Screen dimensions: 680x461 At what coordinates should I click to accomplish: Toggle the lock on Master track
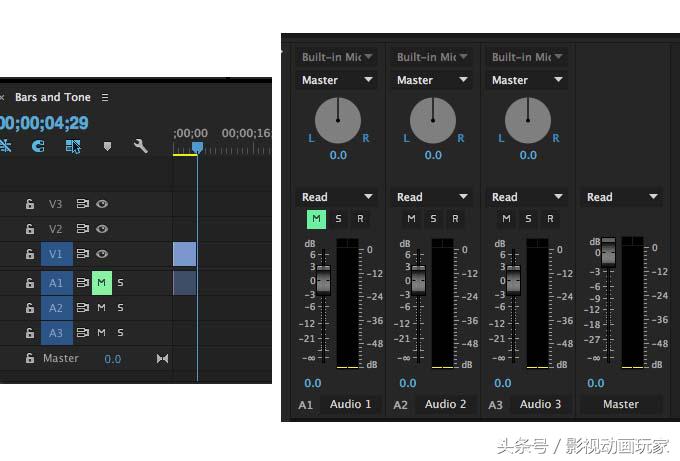[30, 358]
